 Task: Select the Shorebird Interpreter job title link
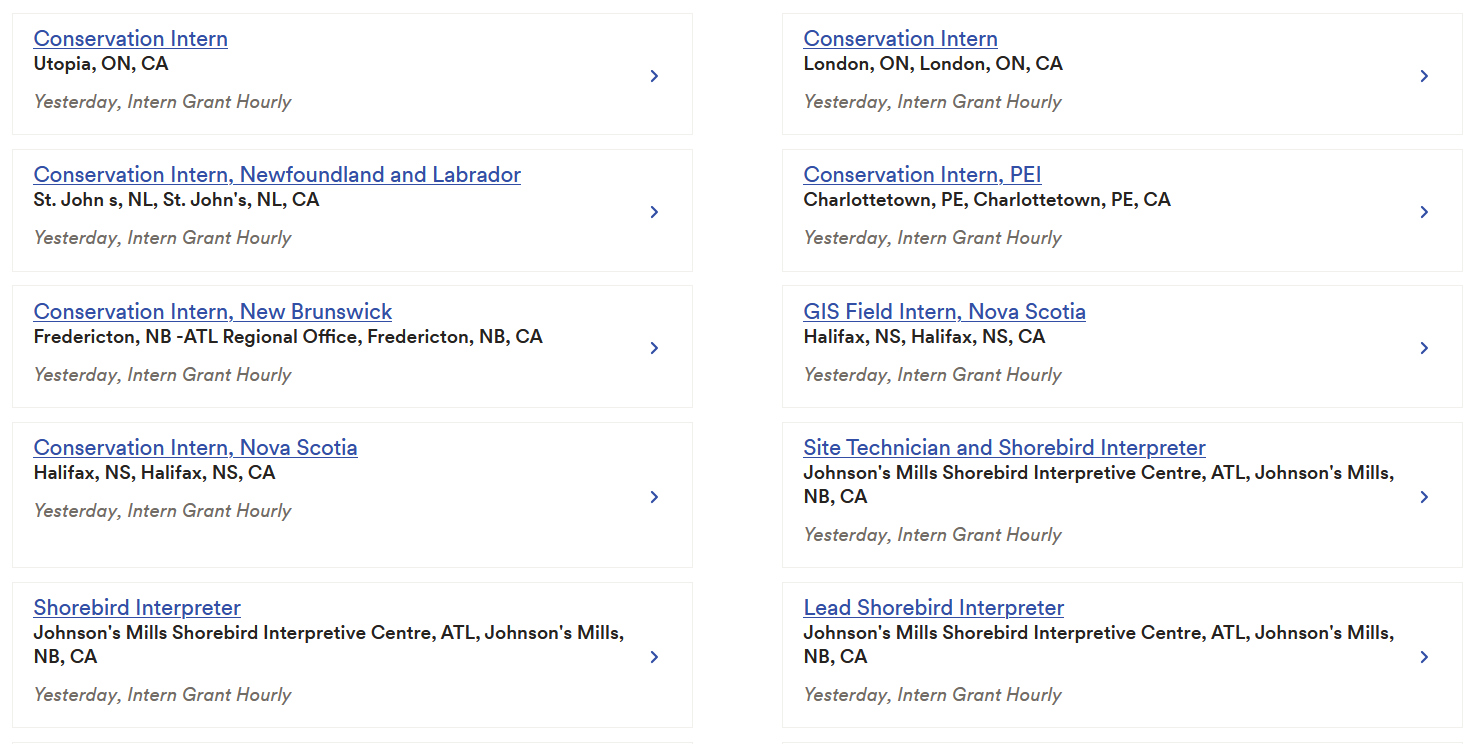point(137,608)
